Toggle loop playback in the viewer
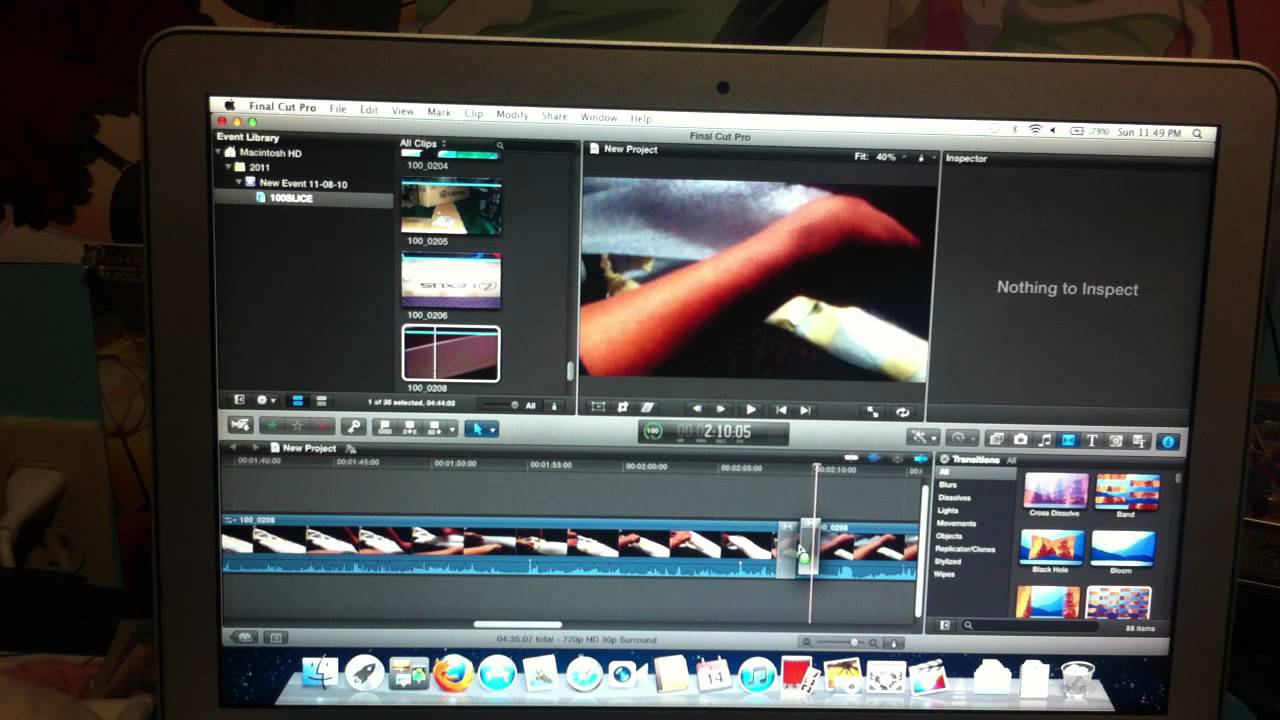The image size is (1280, 720). point(902,411)
